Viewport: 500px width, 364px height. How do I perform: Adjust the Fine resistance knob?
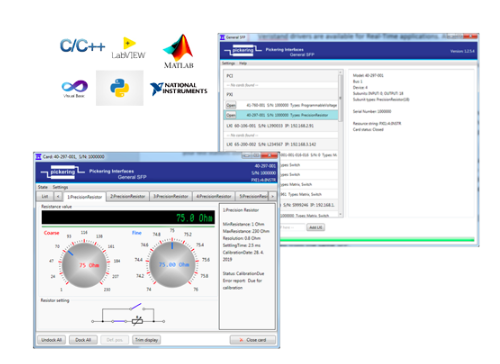[x=172, y=264]
